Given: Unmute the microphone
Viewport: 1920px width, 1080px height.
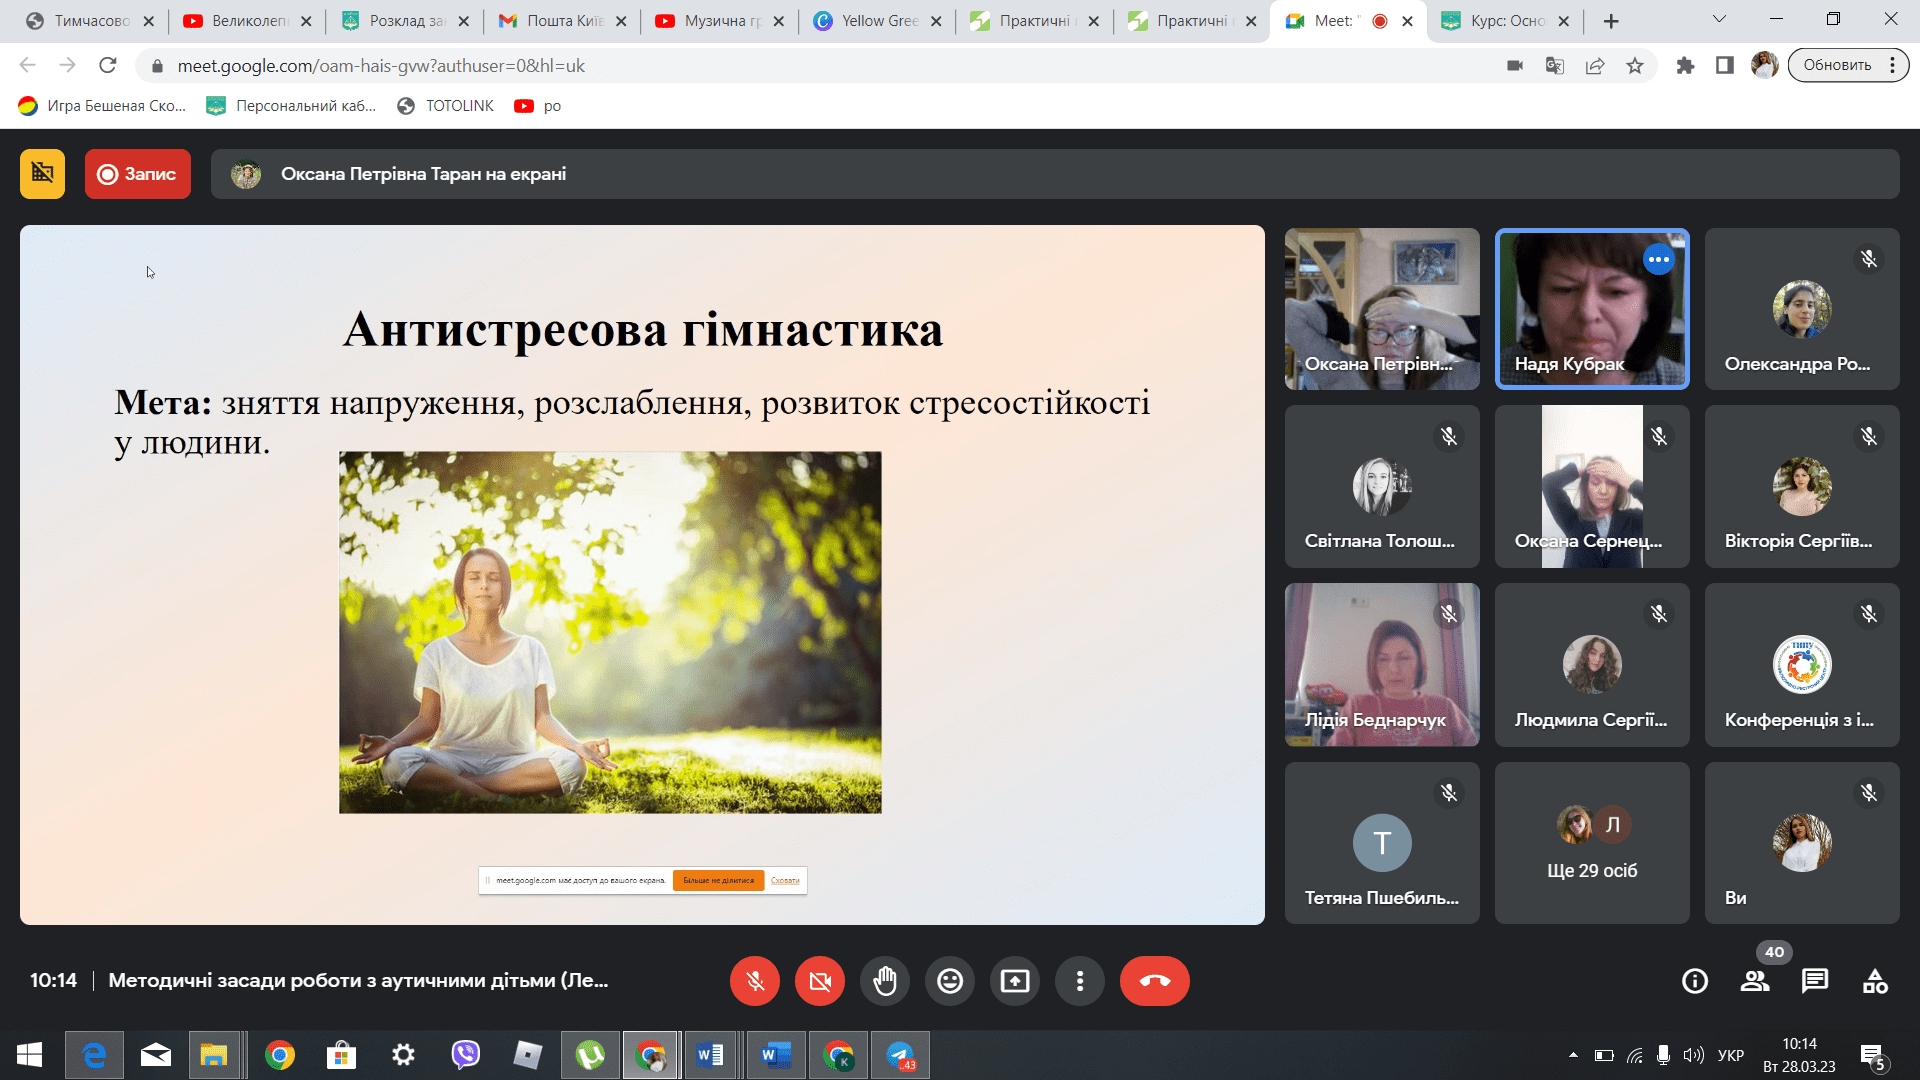Looking at the screenshot, I should click(x=755, y=981).
